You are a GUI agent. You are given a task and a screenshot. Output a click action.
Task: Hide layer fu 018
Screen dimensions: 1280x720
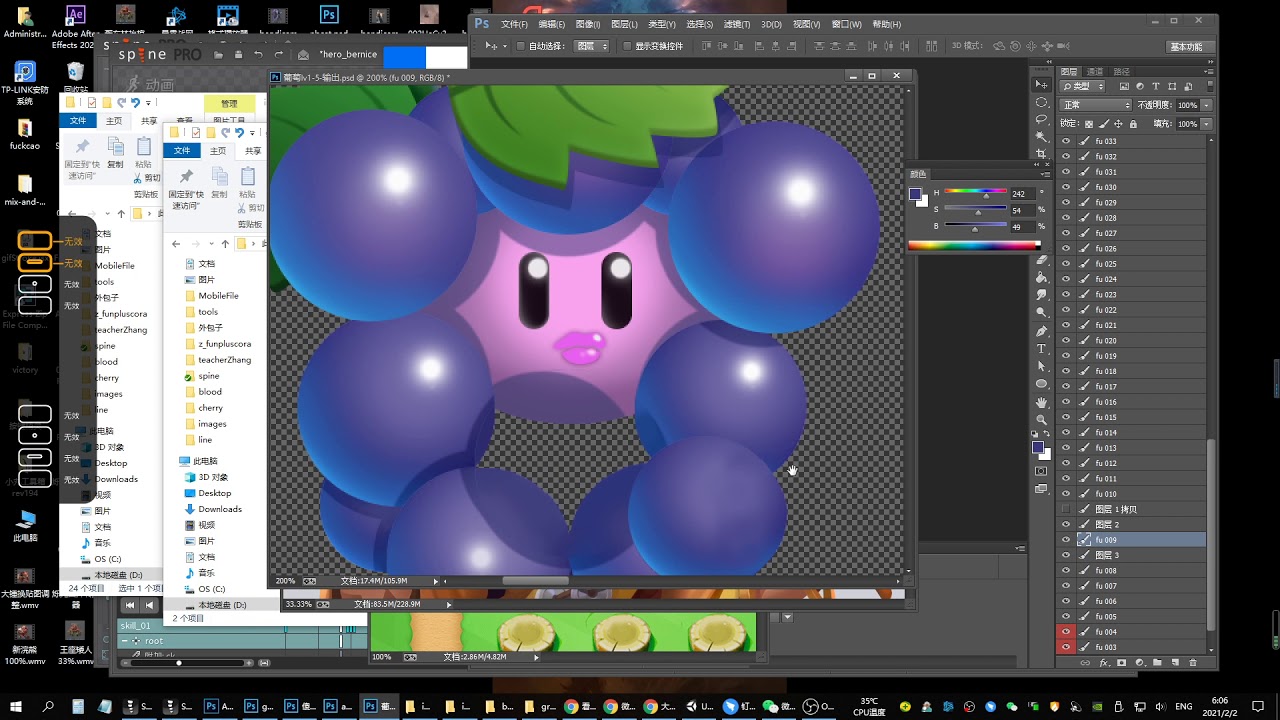click(1065, 371)
